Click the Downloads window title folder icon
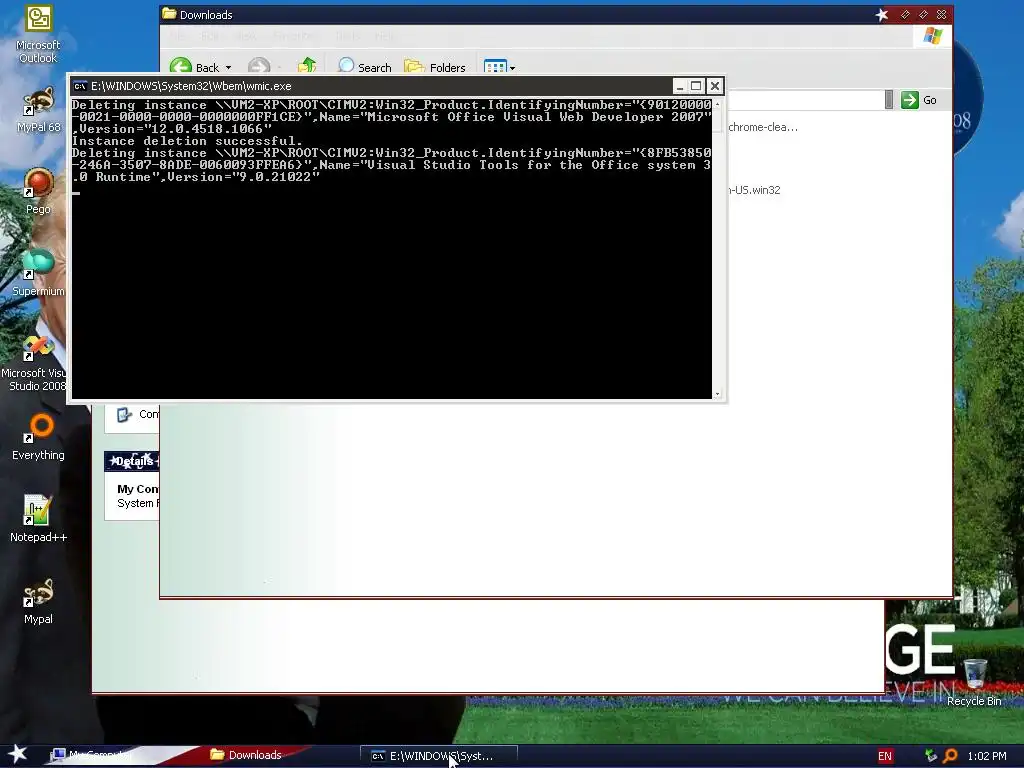This screenshot has height=768, width=1024. click(169, 14)
